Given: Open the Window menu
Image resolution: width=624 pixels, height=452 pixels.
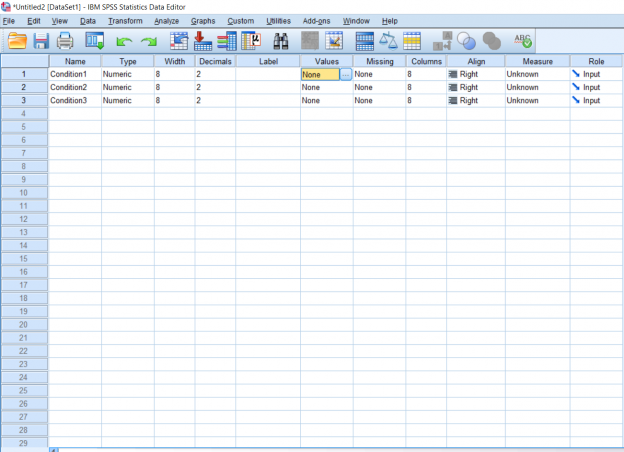Looking at the screenshot, I should click(356, 21).
